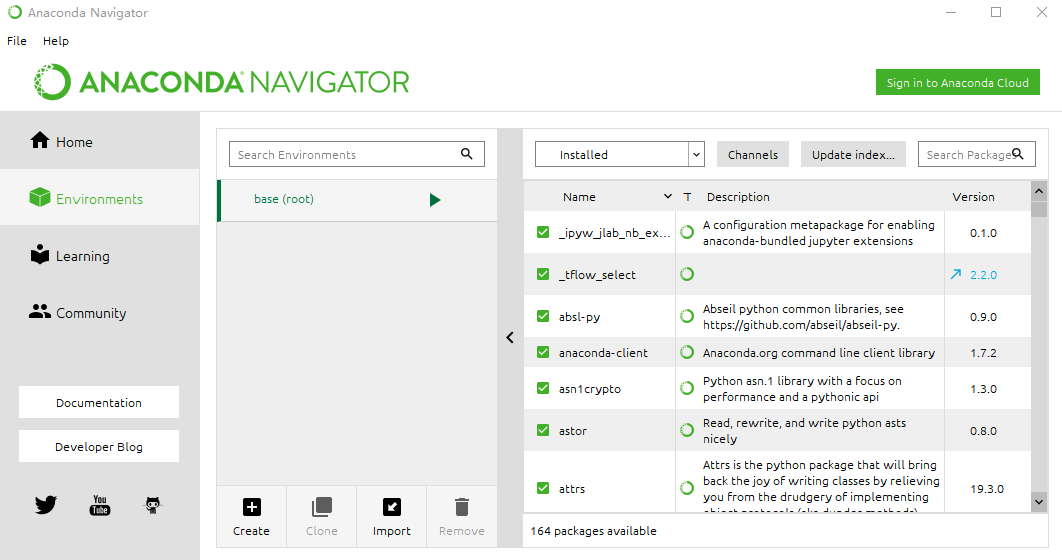Click the type icon for asn1crypto
This screenshot has height=560, width=1062.
[x=687, y=388]
